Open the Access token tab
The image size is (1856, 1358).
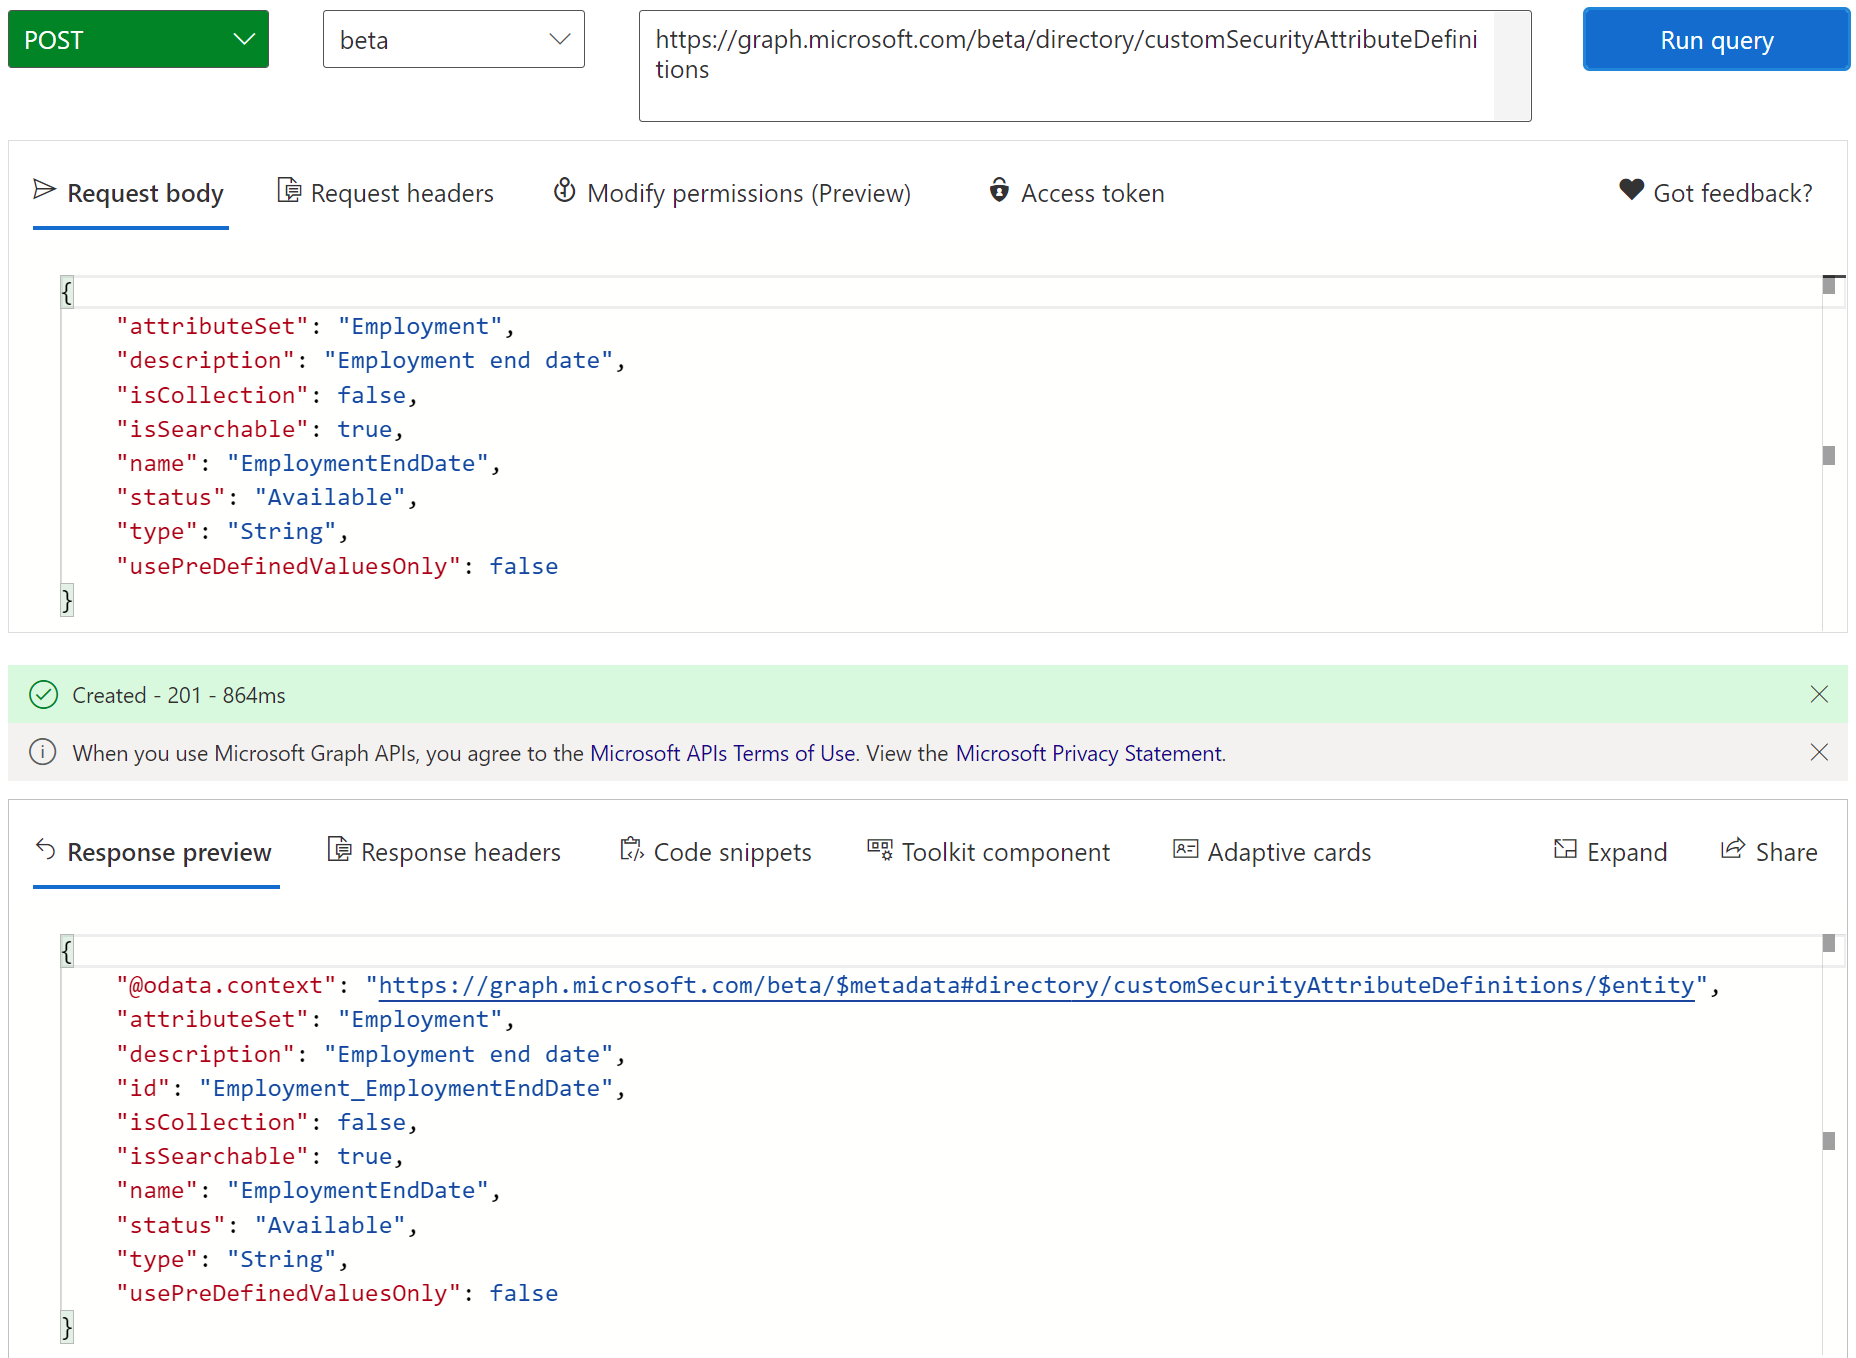tap(1077, 193)
